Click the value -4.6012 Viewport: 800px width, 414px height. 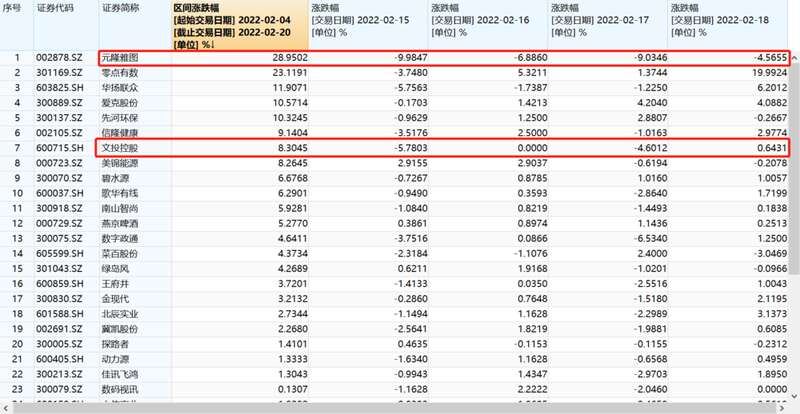coord(649,148)
